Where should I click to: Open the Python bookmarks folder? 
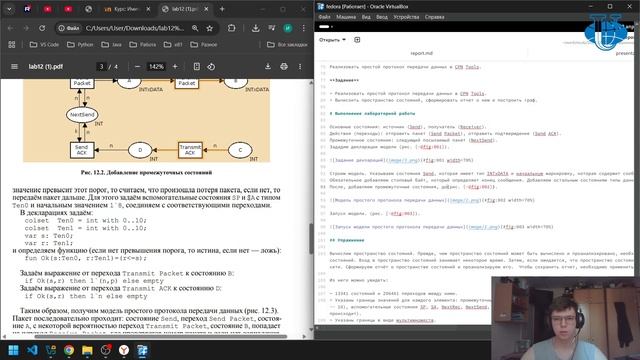pos(80,44)
